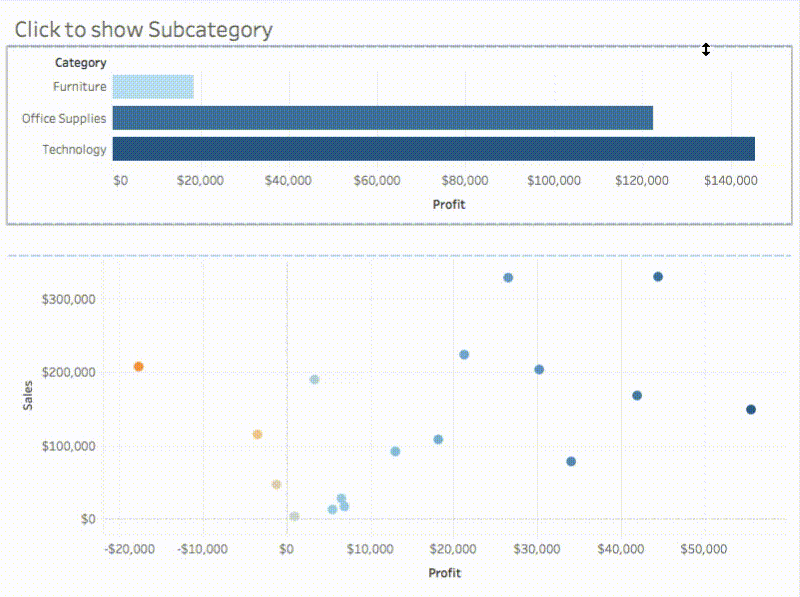Select the top dot near $45,000 profit
Image resolution: width=800 pixels, height=597 pixels.
(658, 277)
